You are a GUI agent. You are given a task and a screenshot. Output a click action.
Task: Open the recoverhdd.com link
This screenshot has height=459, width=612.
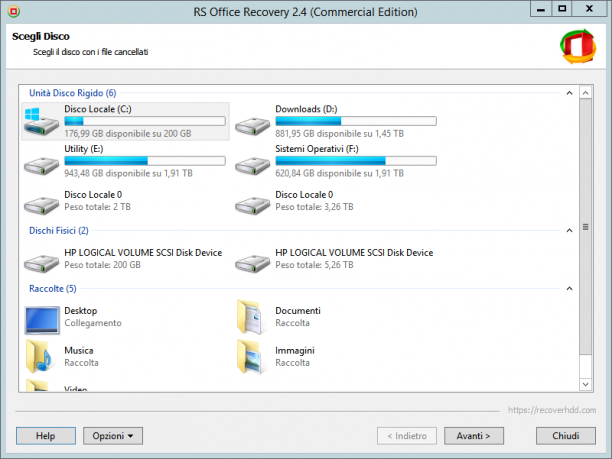pos(552,410)
